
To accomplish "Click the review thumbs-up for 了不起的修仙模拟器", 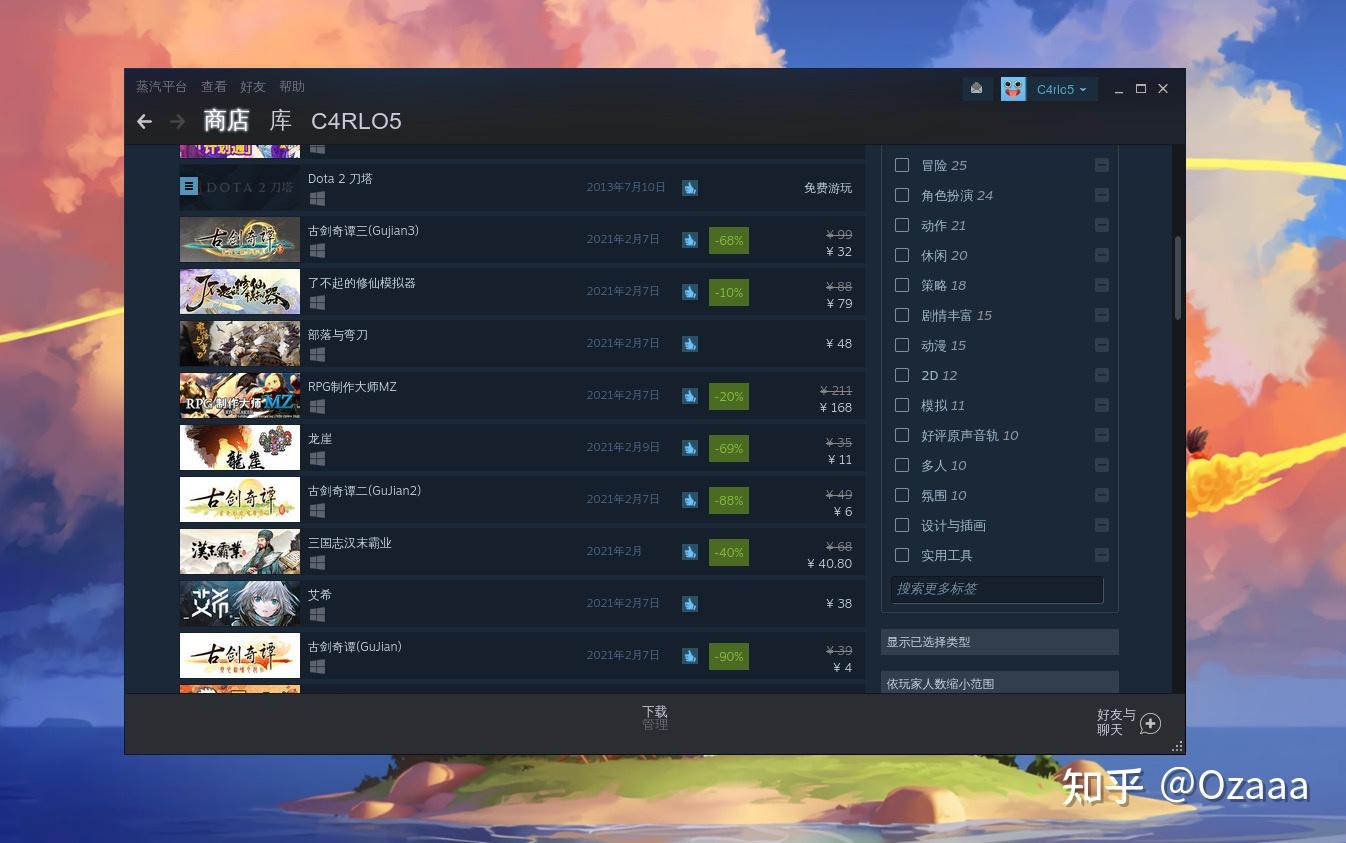I will (x=690, y=292).
